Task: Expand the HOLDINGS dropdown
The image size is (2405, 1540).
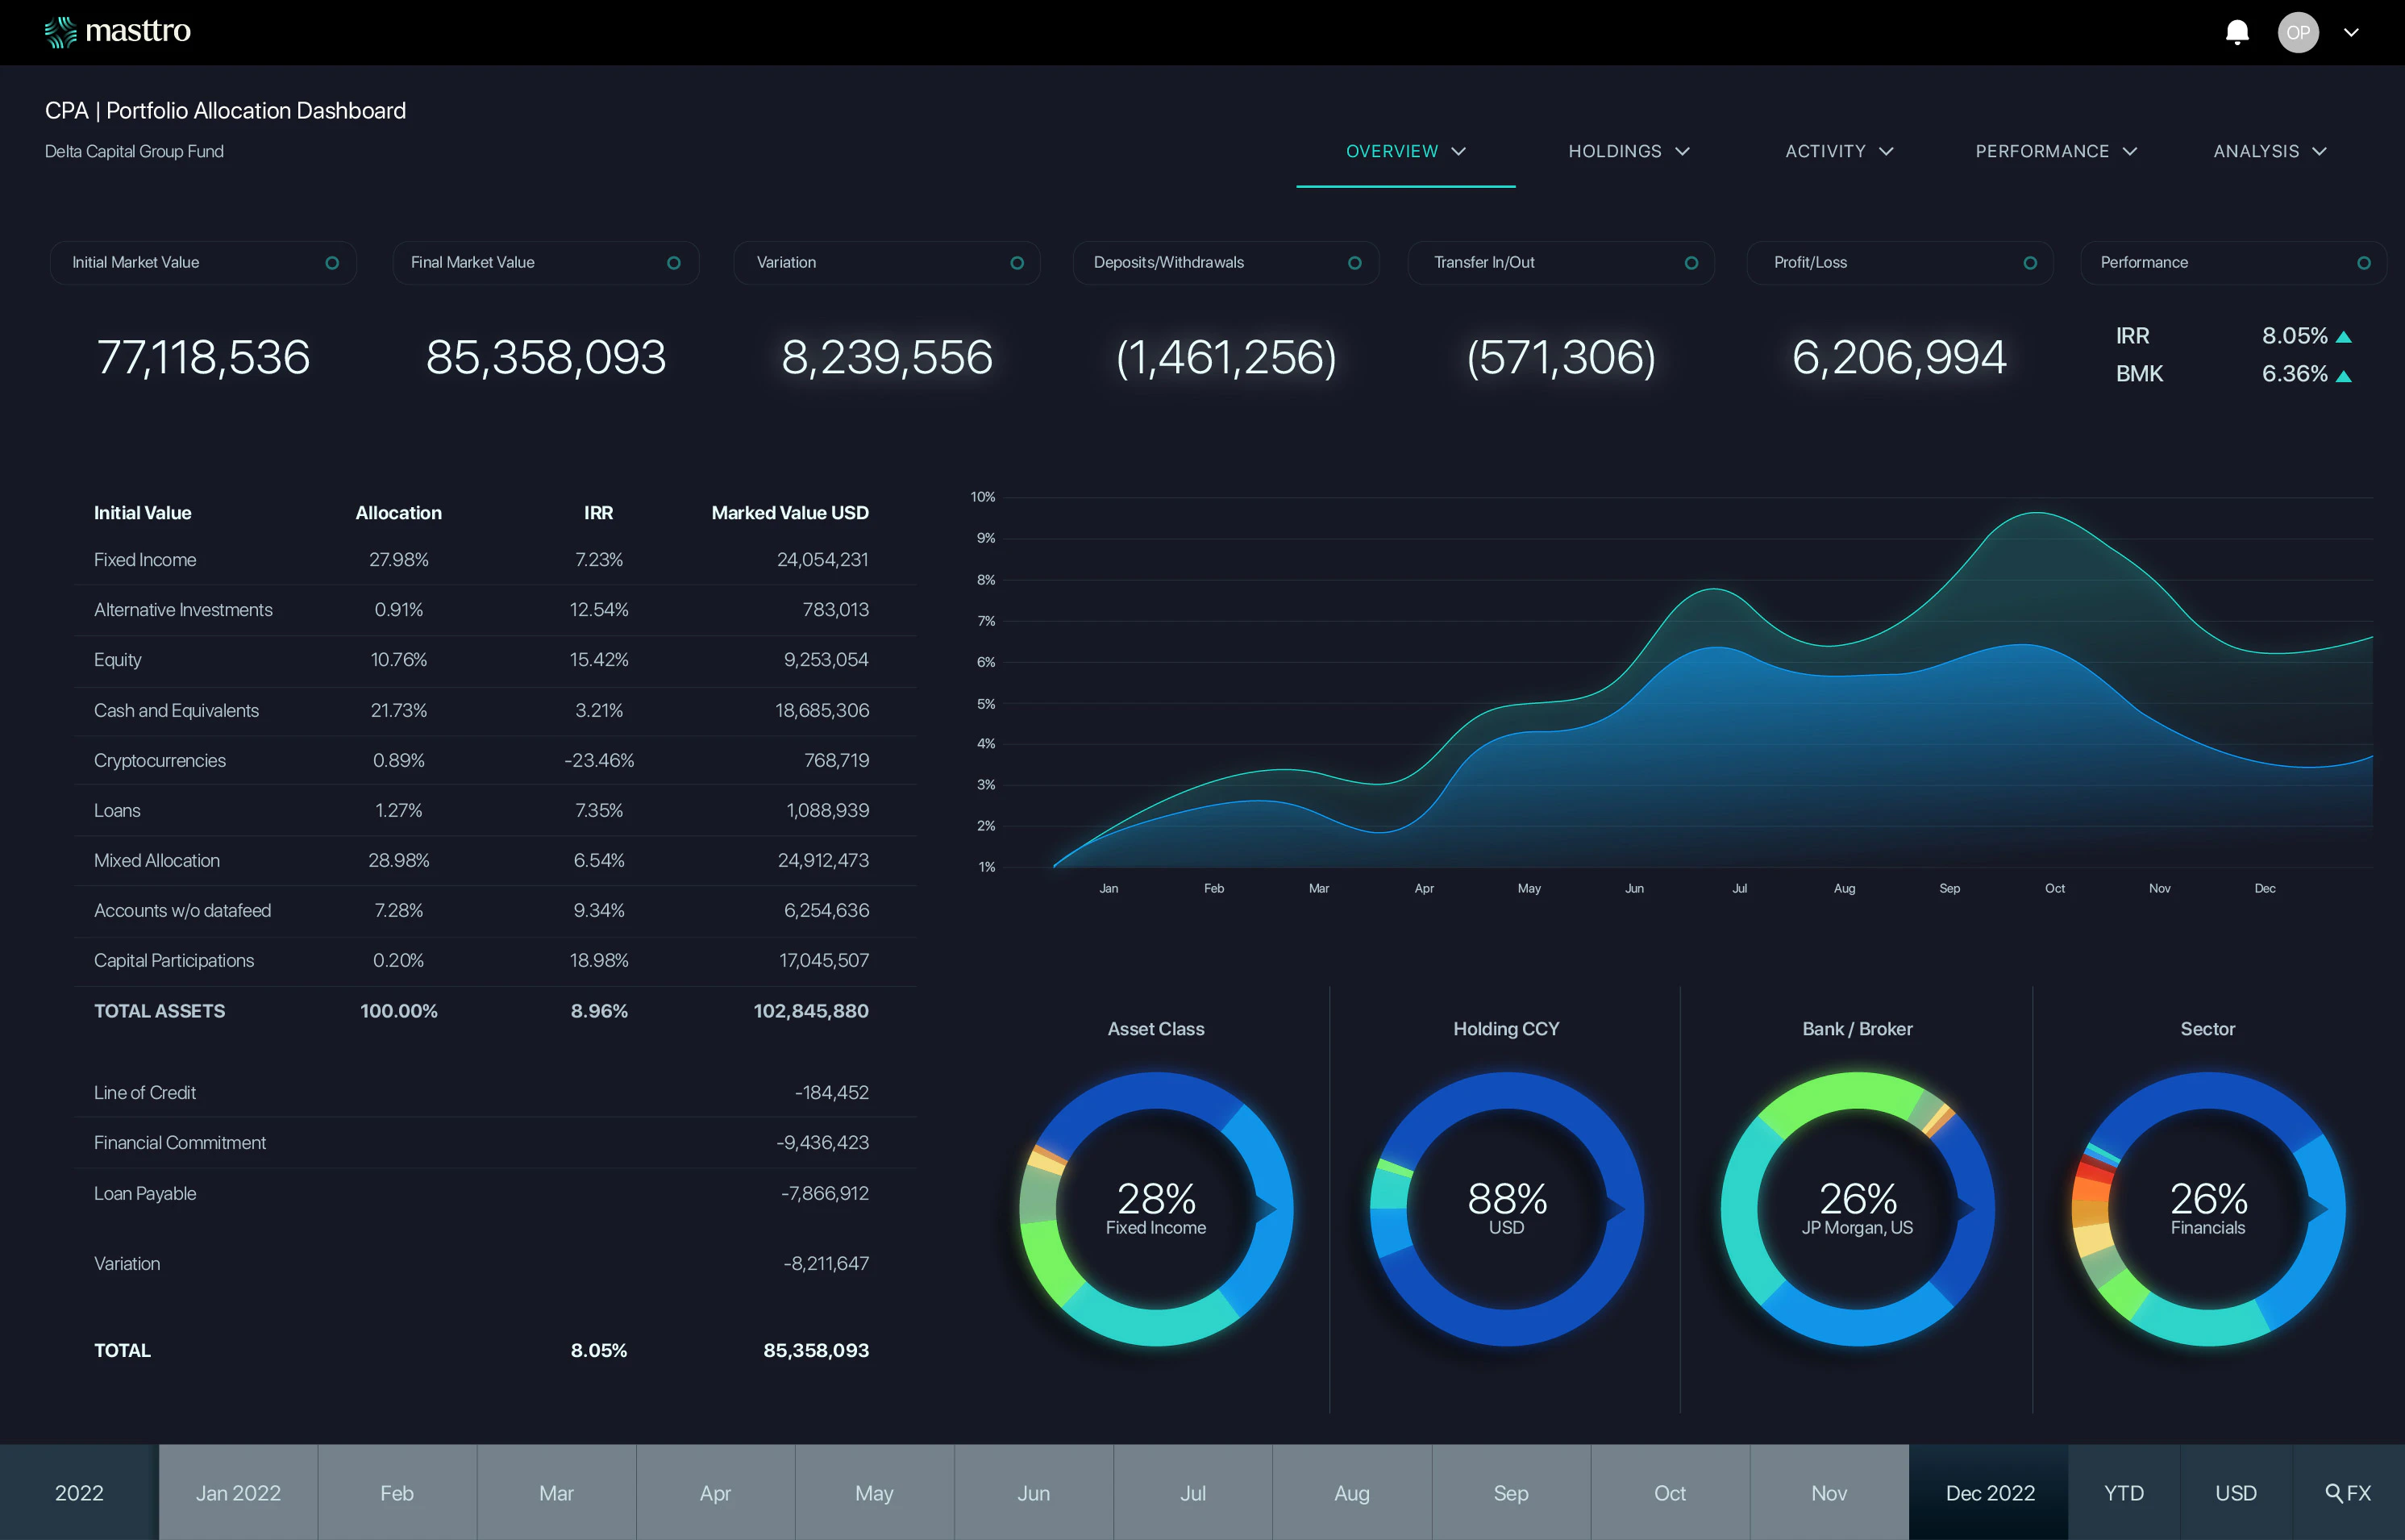Action: tap(1628, 151)
